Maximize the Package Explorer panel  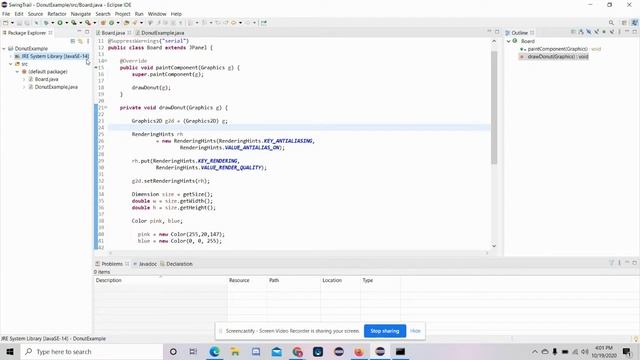87,32
